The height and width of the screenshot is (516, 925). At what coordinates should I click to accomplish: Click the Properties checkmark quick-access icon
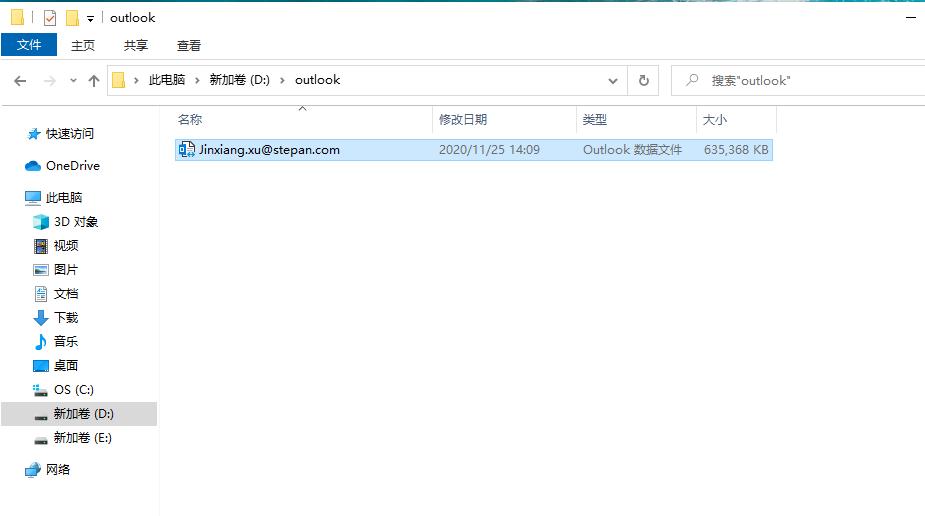[50, 18]
